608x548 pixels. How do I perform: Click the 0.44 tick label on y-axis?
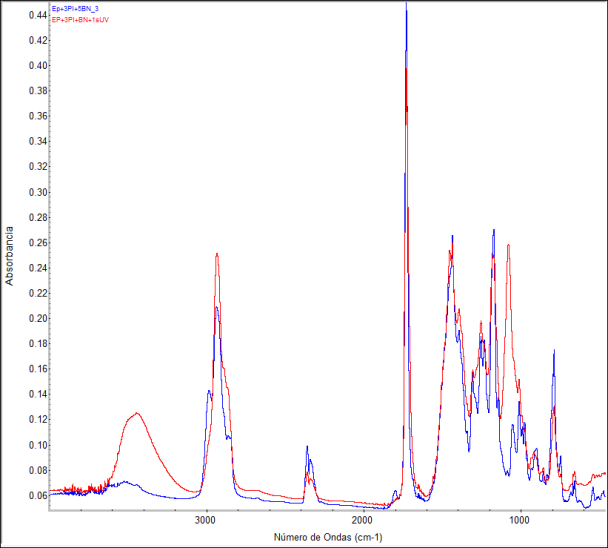(x=36, y=16)
